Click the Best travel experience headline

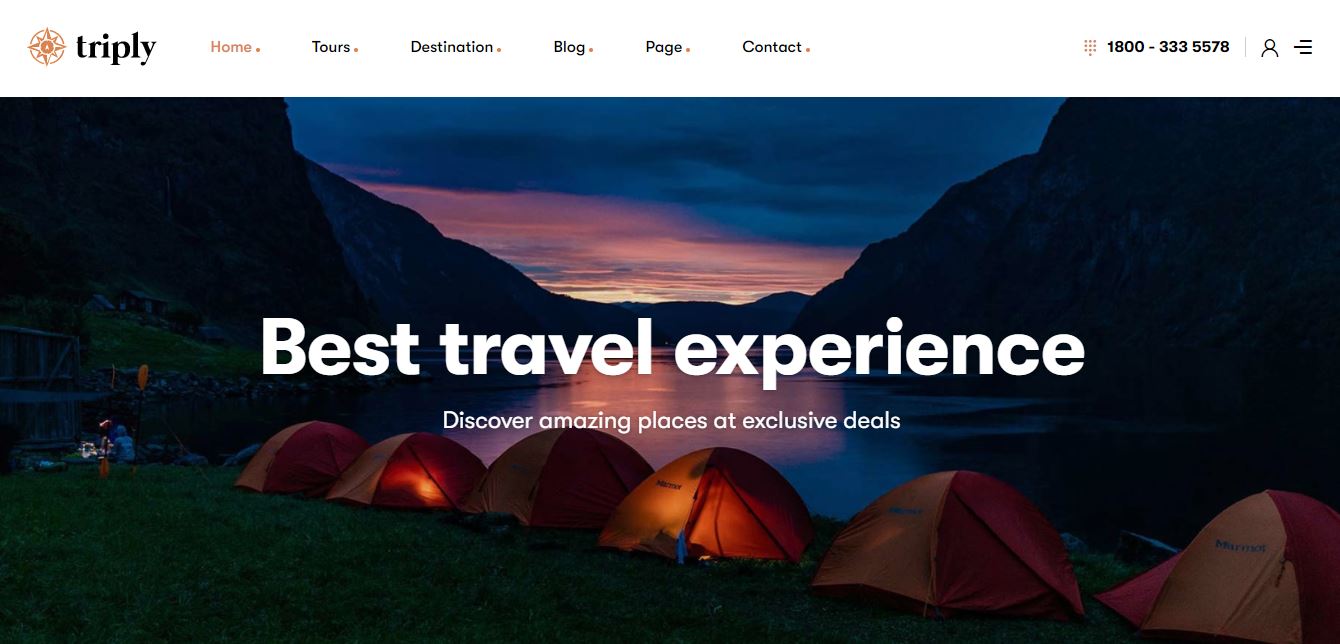pyautogui.click(x=672, y=347)
